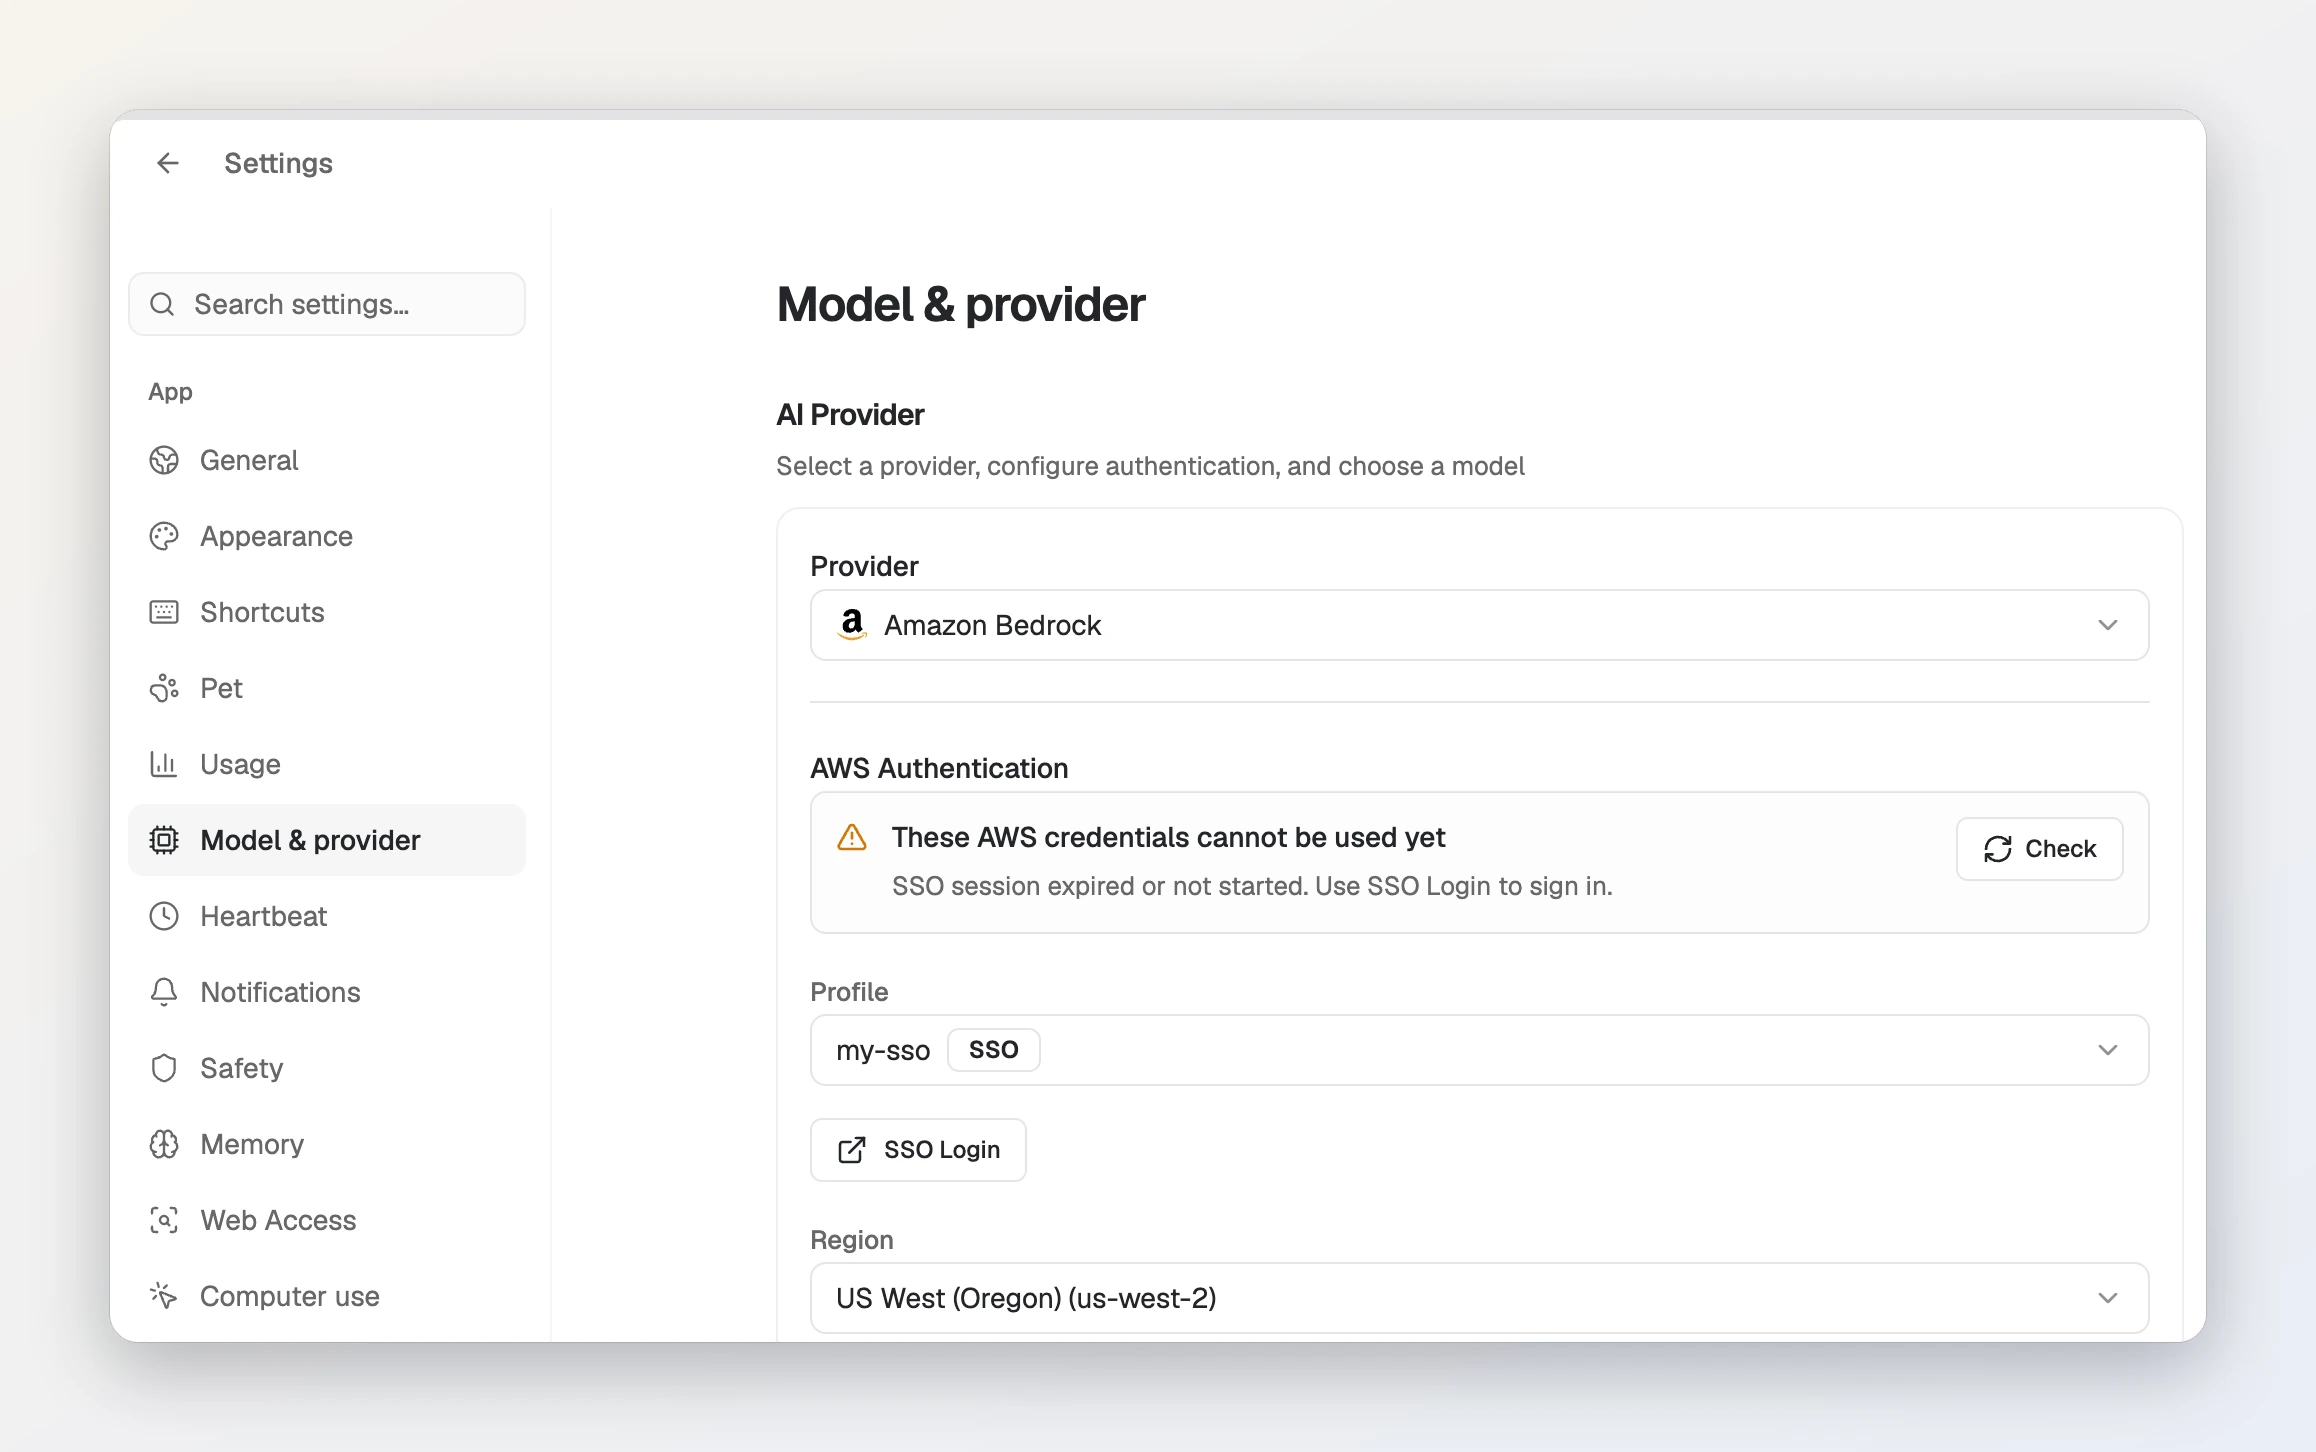The width and height of the screenshot is (2316, 1452).
Task: Click the back arrow next to Settings
Action: click(x=168, y=163)
